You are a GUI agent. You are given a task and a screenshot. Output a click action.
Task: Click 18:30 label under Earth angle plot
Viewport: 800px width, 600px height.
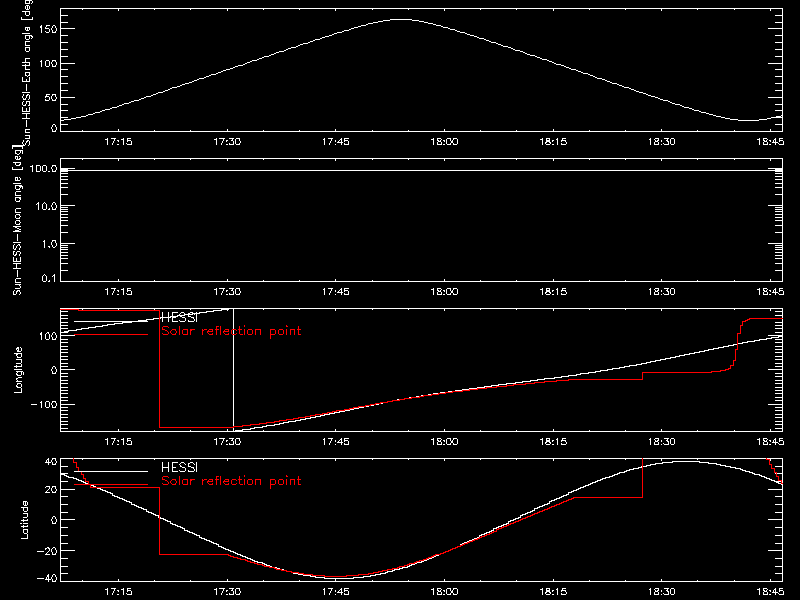pos(662,142)
